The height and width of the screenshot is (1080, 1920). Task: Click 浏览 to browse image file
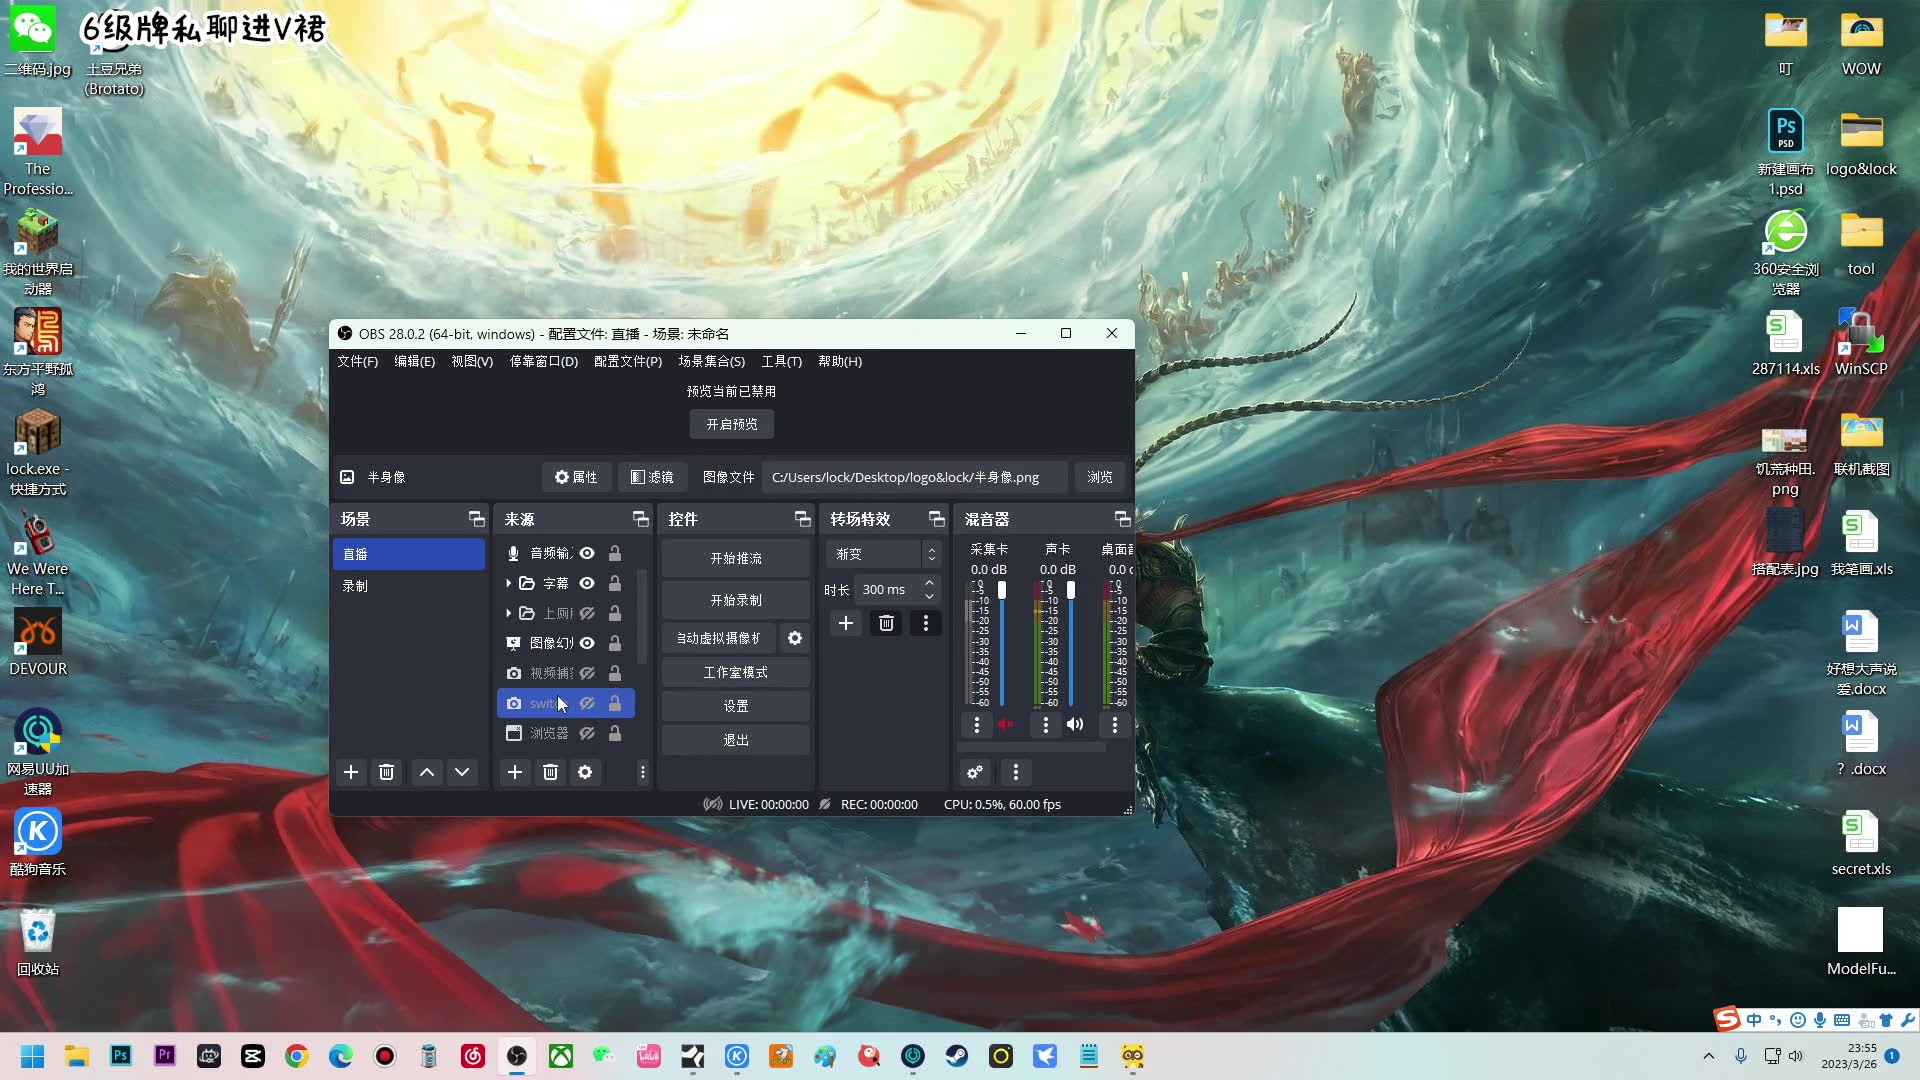coord(1100,477)
